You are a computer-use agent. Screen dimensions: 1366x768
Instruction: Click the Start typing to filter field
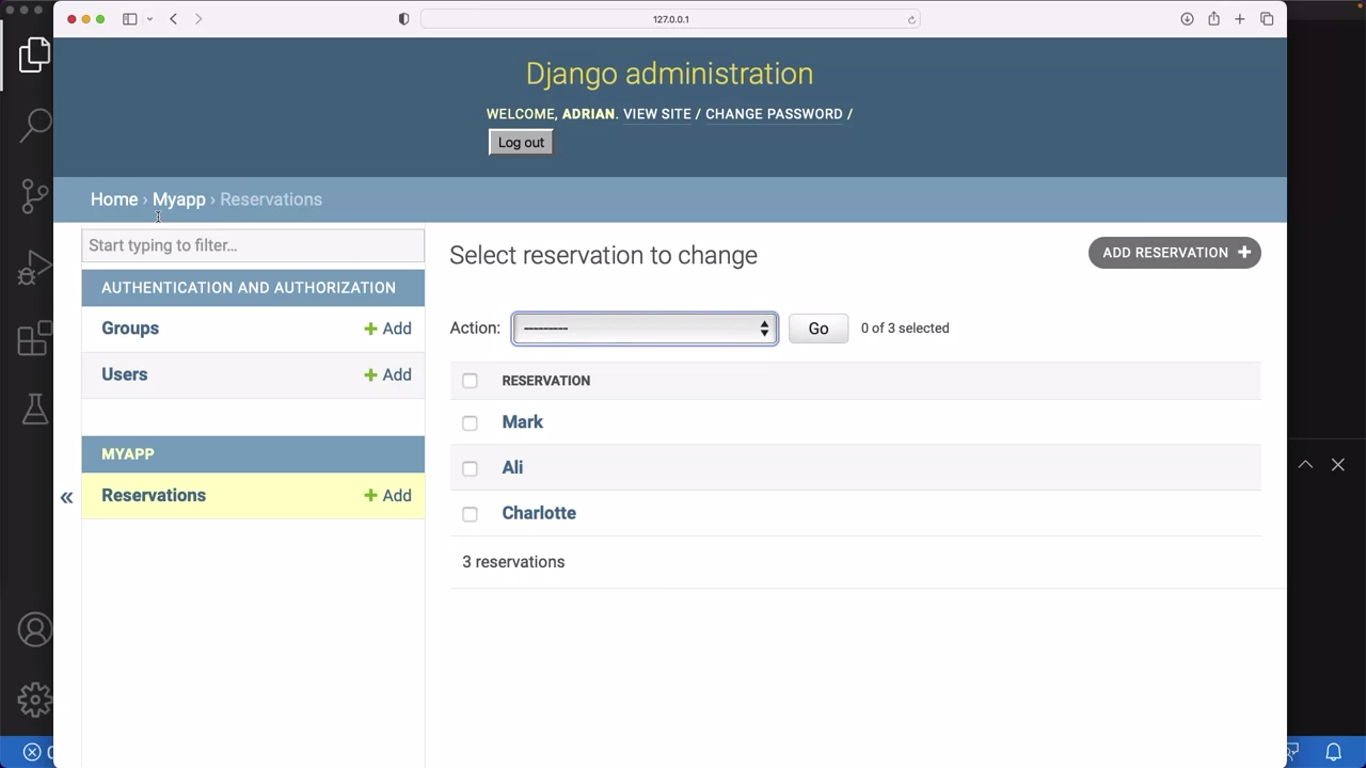(x=253, y=245)
